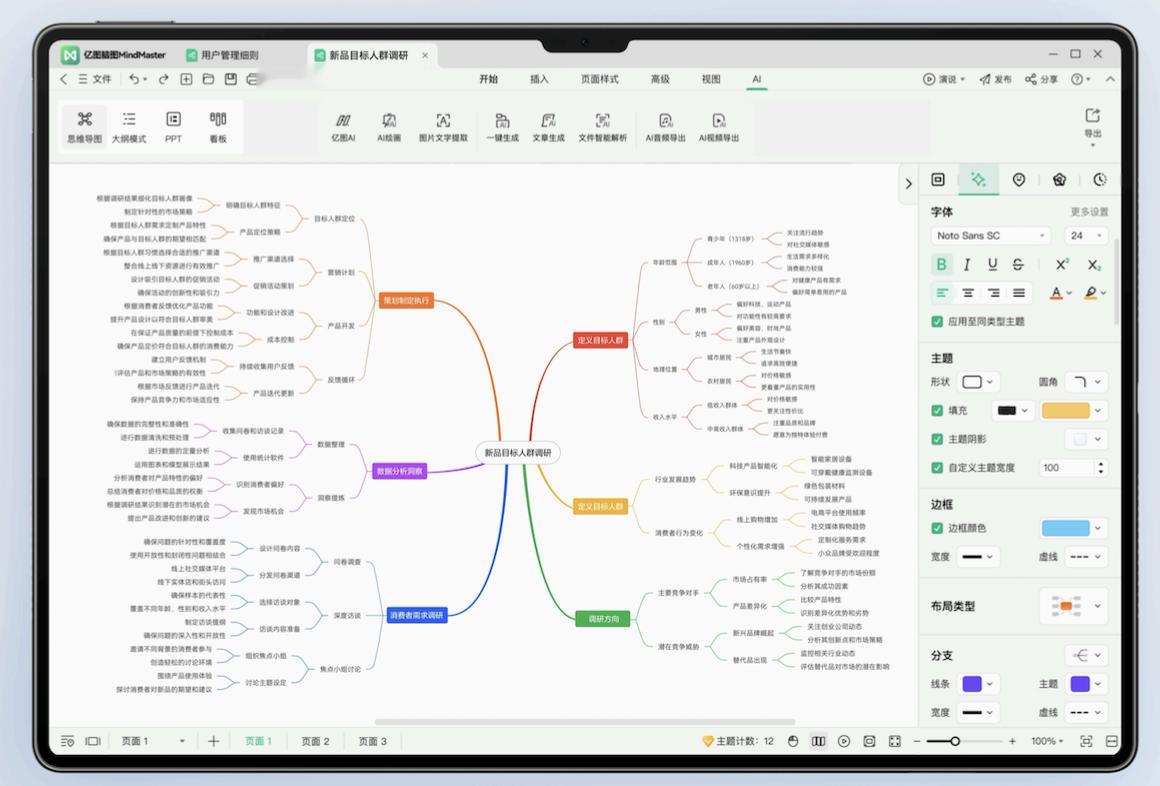The image size is (1160, 786).
Task: Open the 页面样式 ribbon tab
Action: point(599,78)
